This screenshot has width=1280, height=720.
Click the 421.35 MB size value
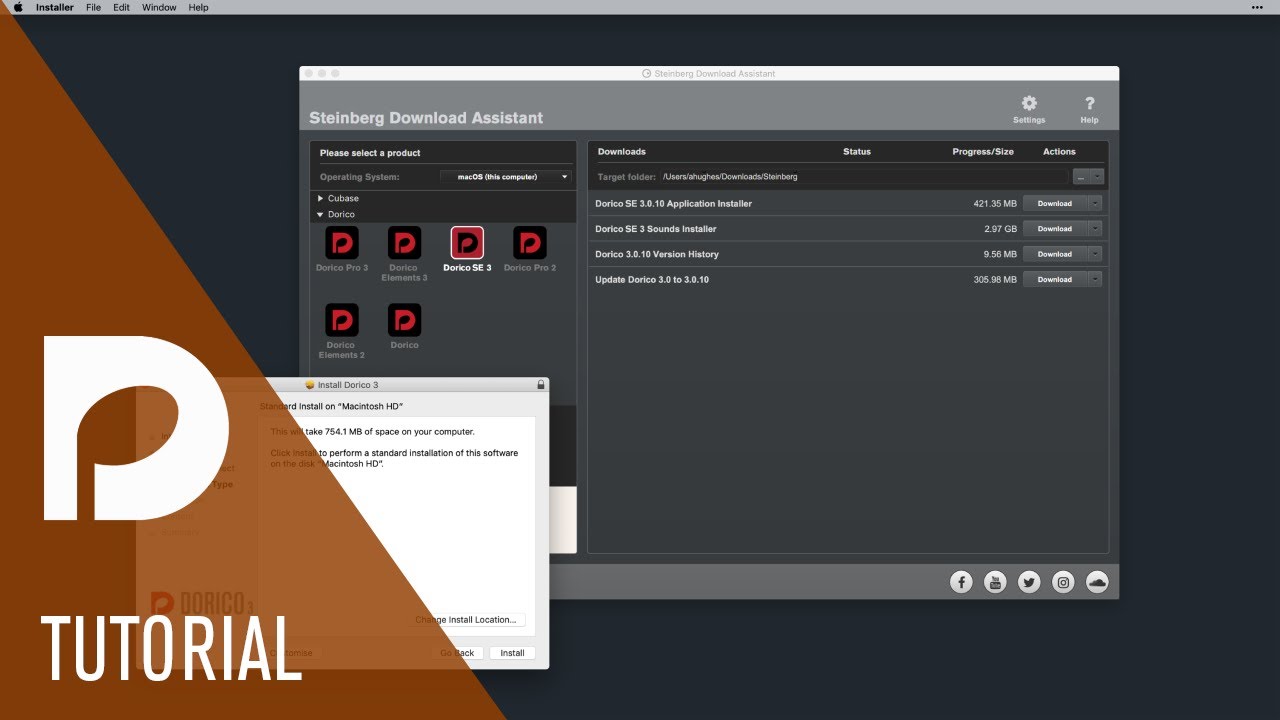(995, 204)
